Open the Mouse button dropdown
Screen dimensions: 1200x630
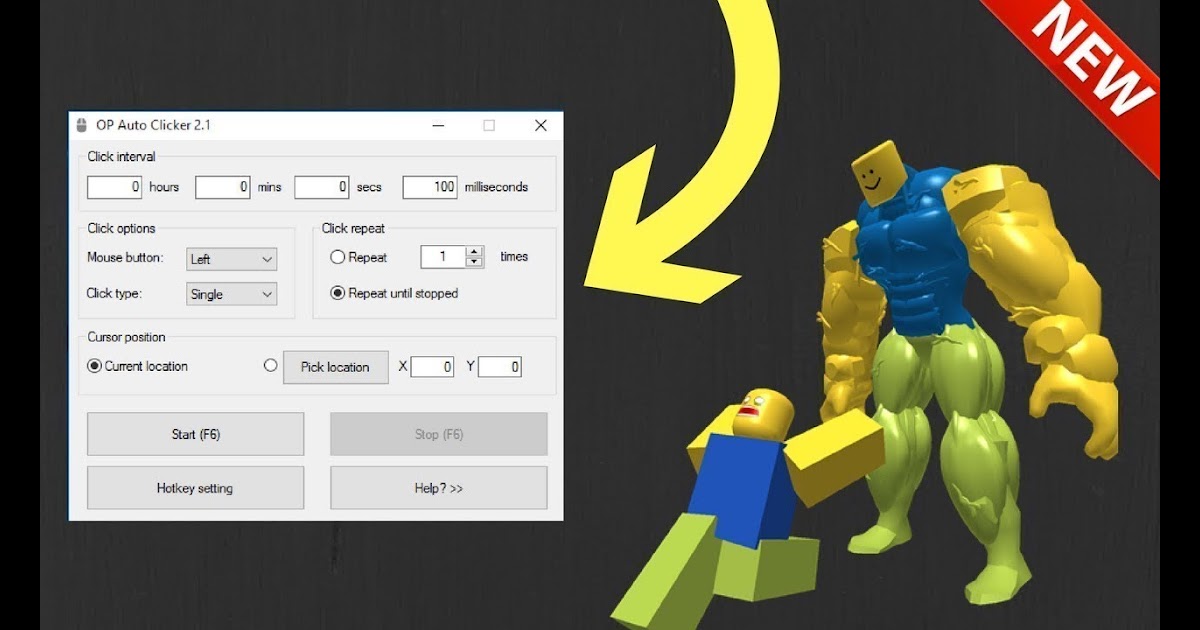click(232, 259)
